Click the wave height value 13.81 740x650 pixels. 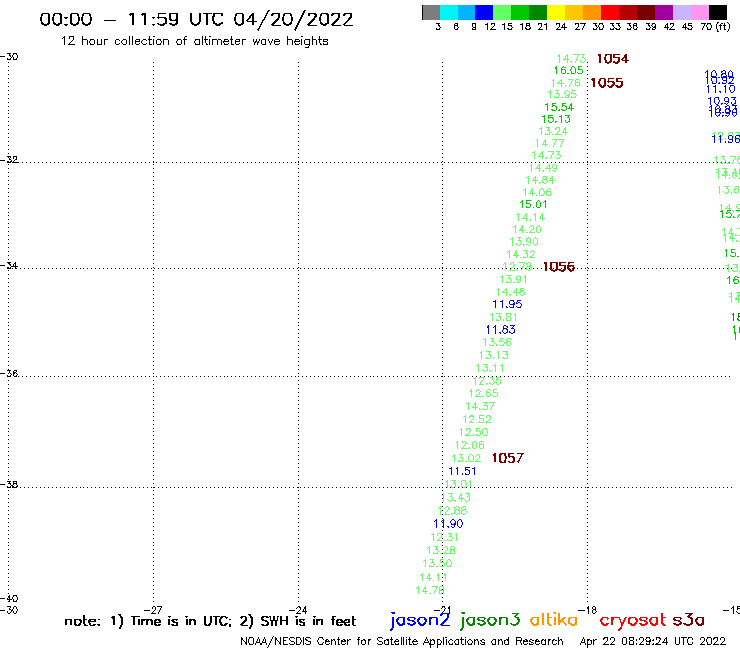pos(504,318)
